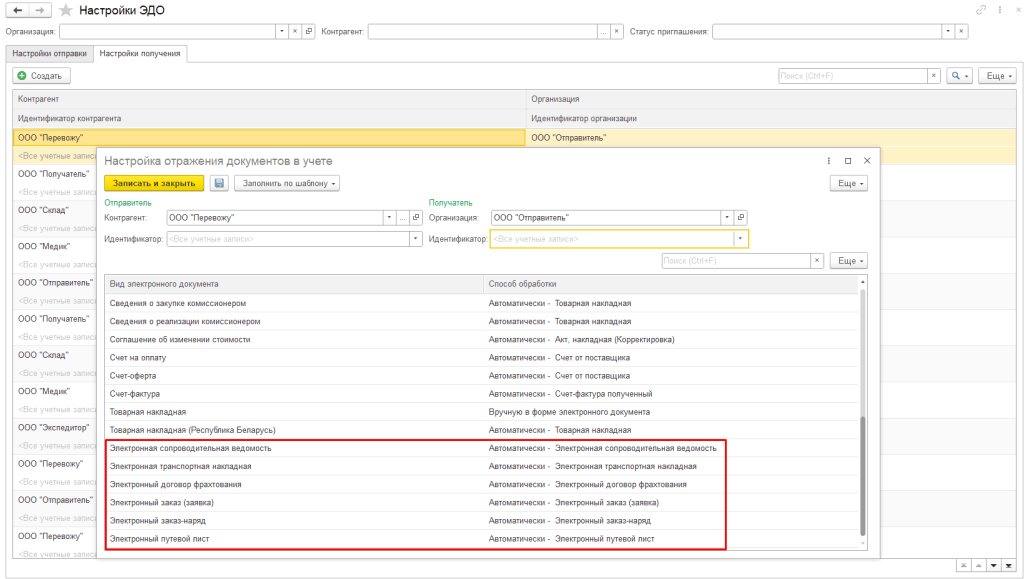The height and width of the screenshot is (579, 1024).
Task: Select the Соглашение об изменении стоимости row
Action: 482,339
